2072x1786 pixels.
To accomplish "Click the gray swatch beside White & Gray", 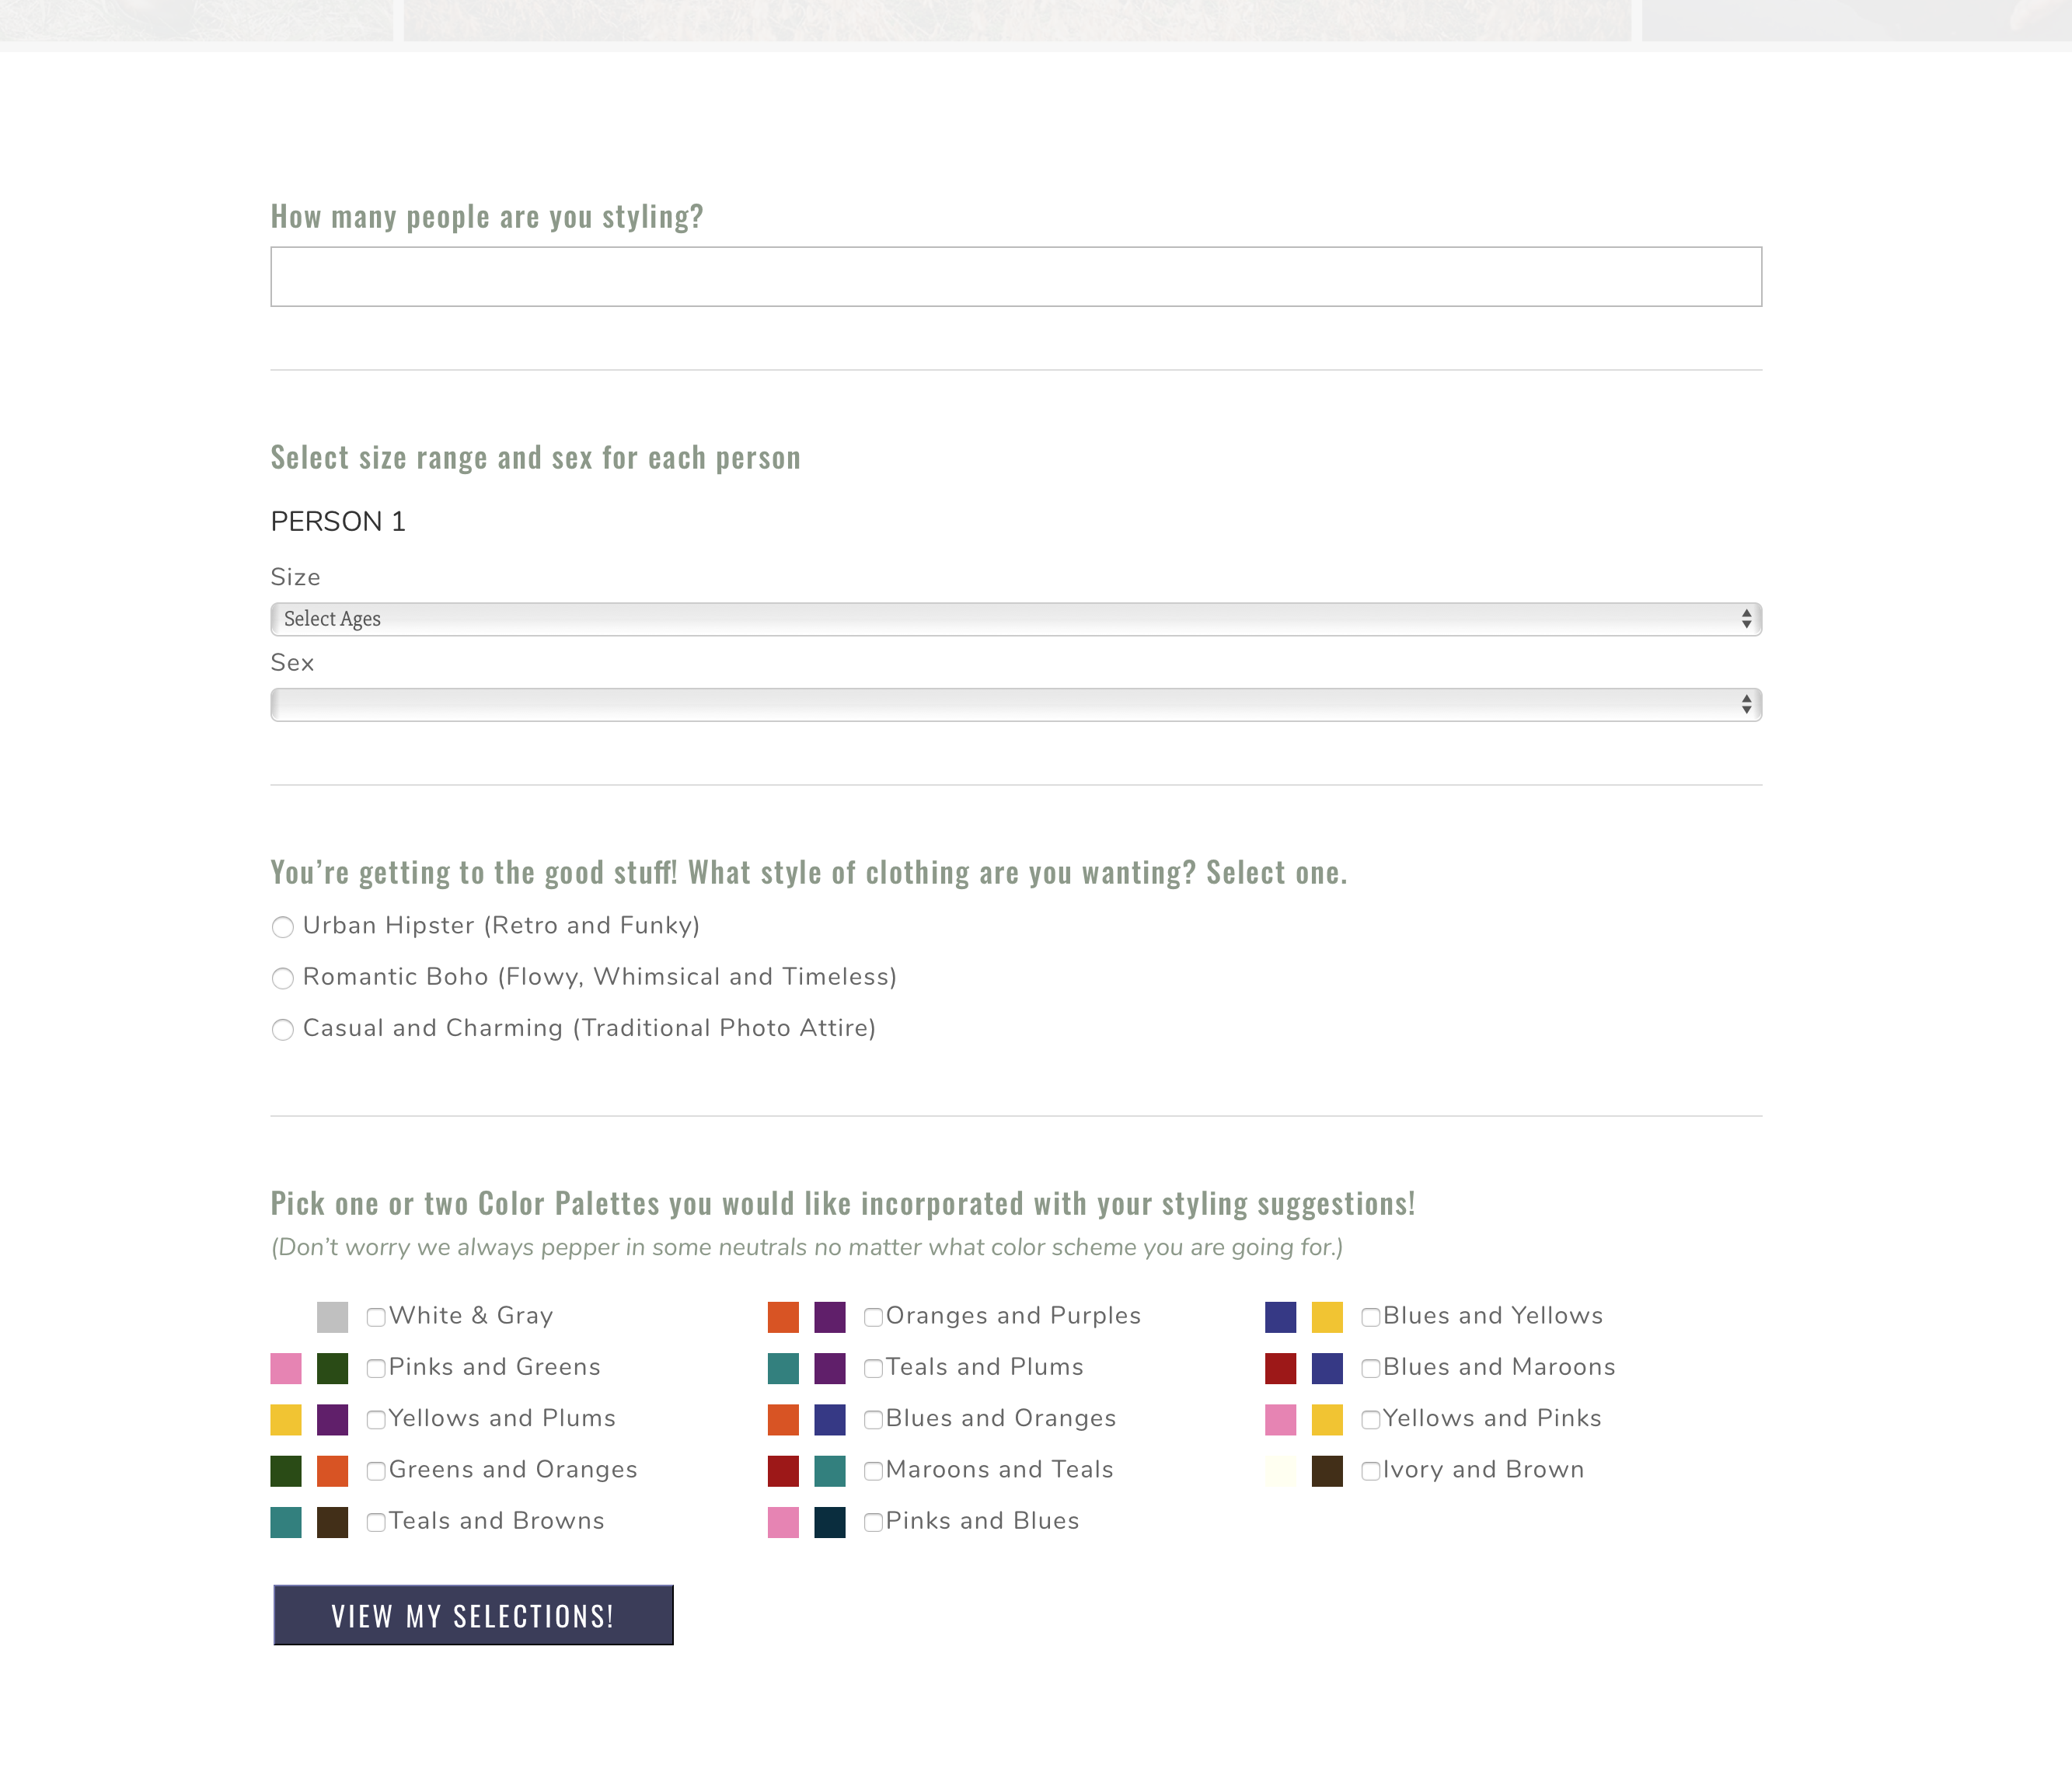I will click(332, 1317).
